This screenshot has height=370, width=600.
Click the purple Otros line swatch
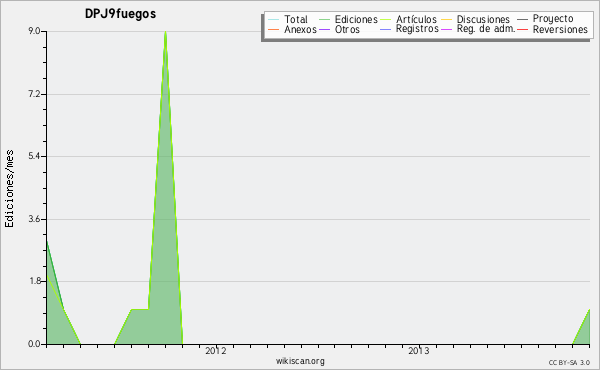coord(324,29)
